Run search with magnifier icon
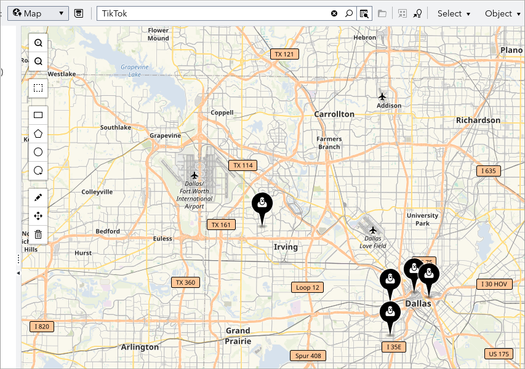The image size is (525, 369). click(349, 13)
